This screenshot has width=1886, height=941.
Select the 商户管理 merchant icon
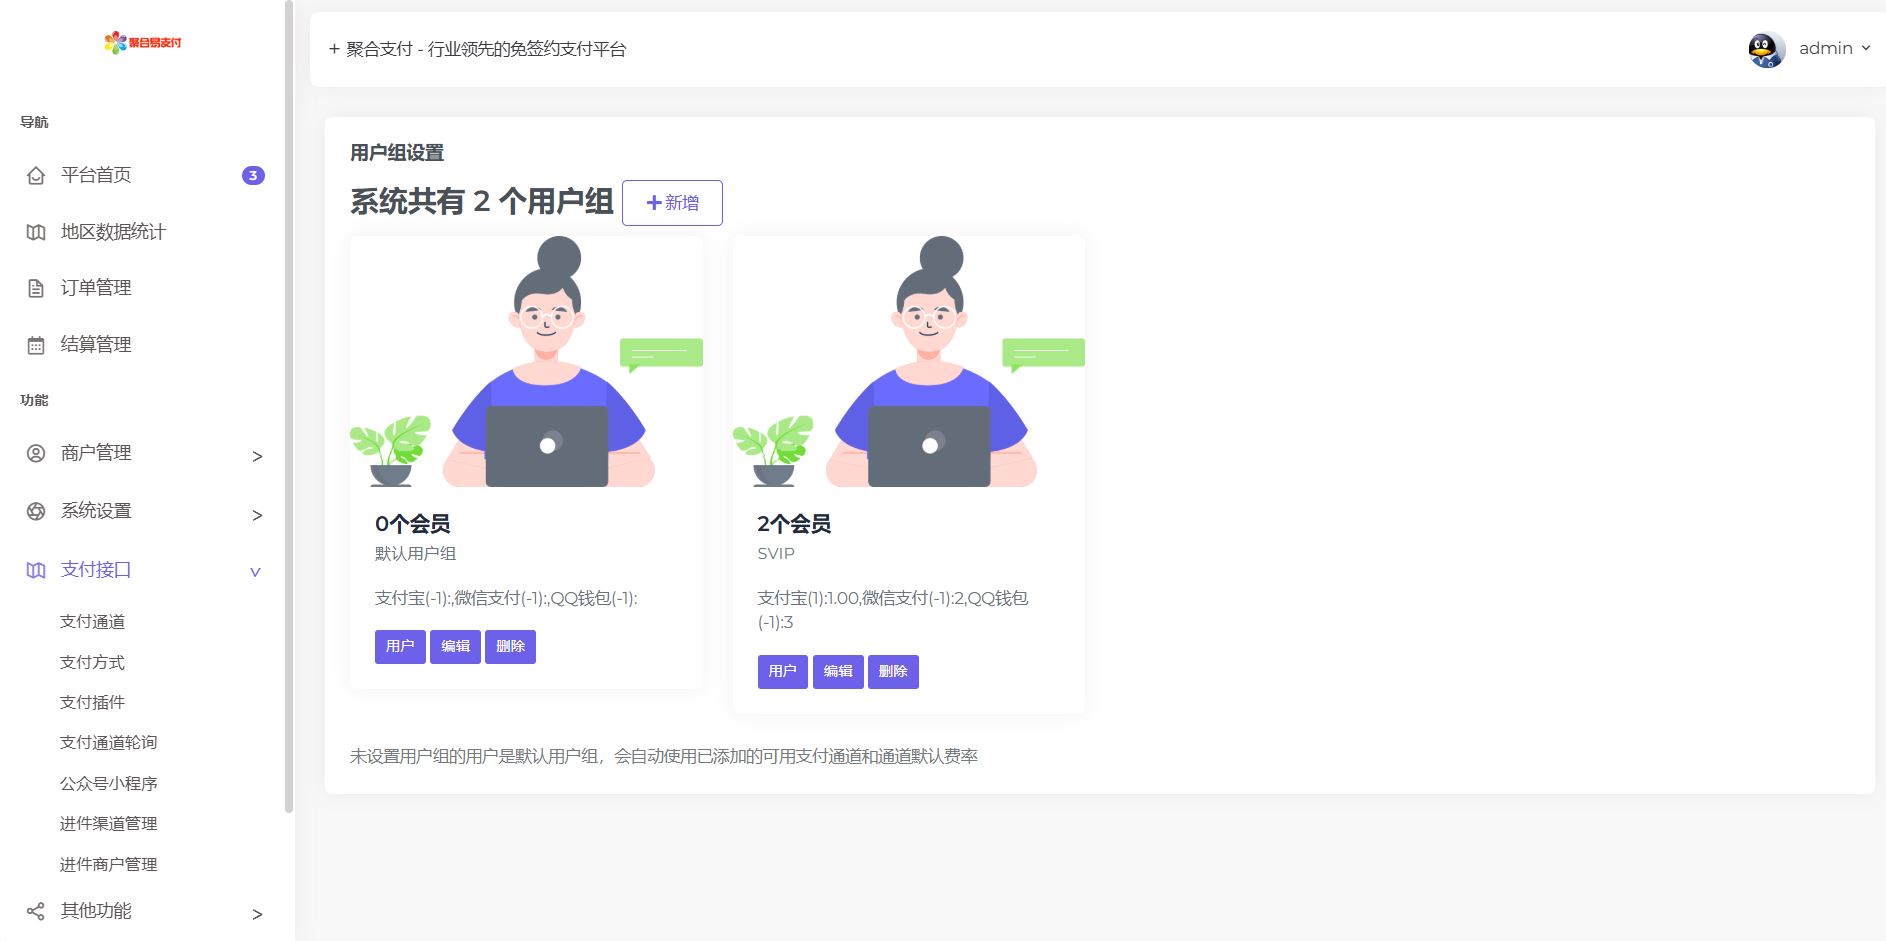36,453
